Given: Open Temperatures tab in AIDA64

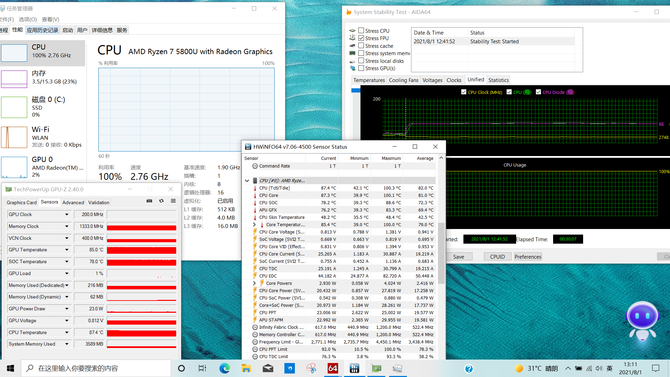Looking at the screenshot, I should pos(369,80).
